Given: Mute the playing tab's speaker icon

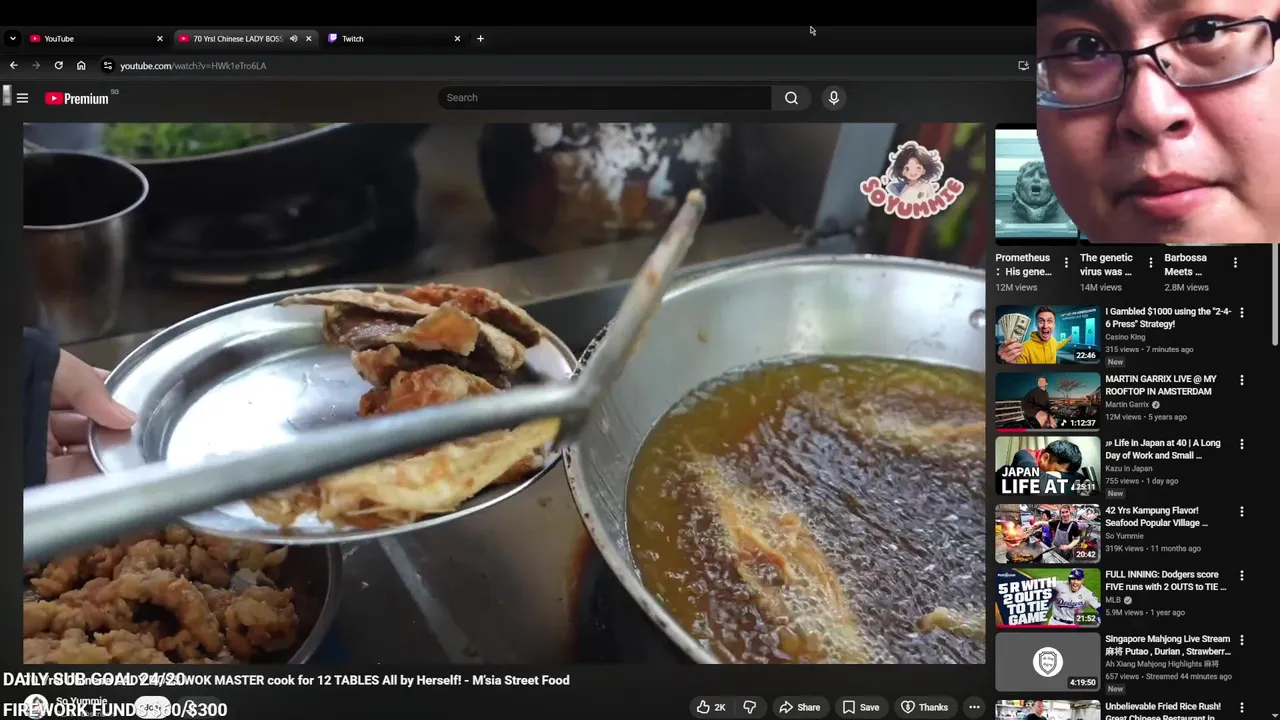Looking at the screenshot, I should [294, 38].
